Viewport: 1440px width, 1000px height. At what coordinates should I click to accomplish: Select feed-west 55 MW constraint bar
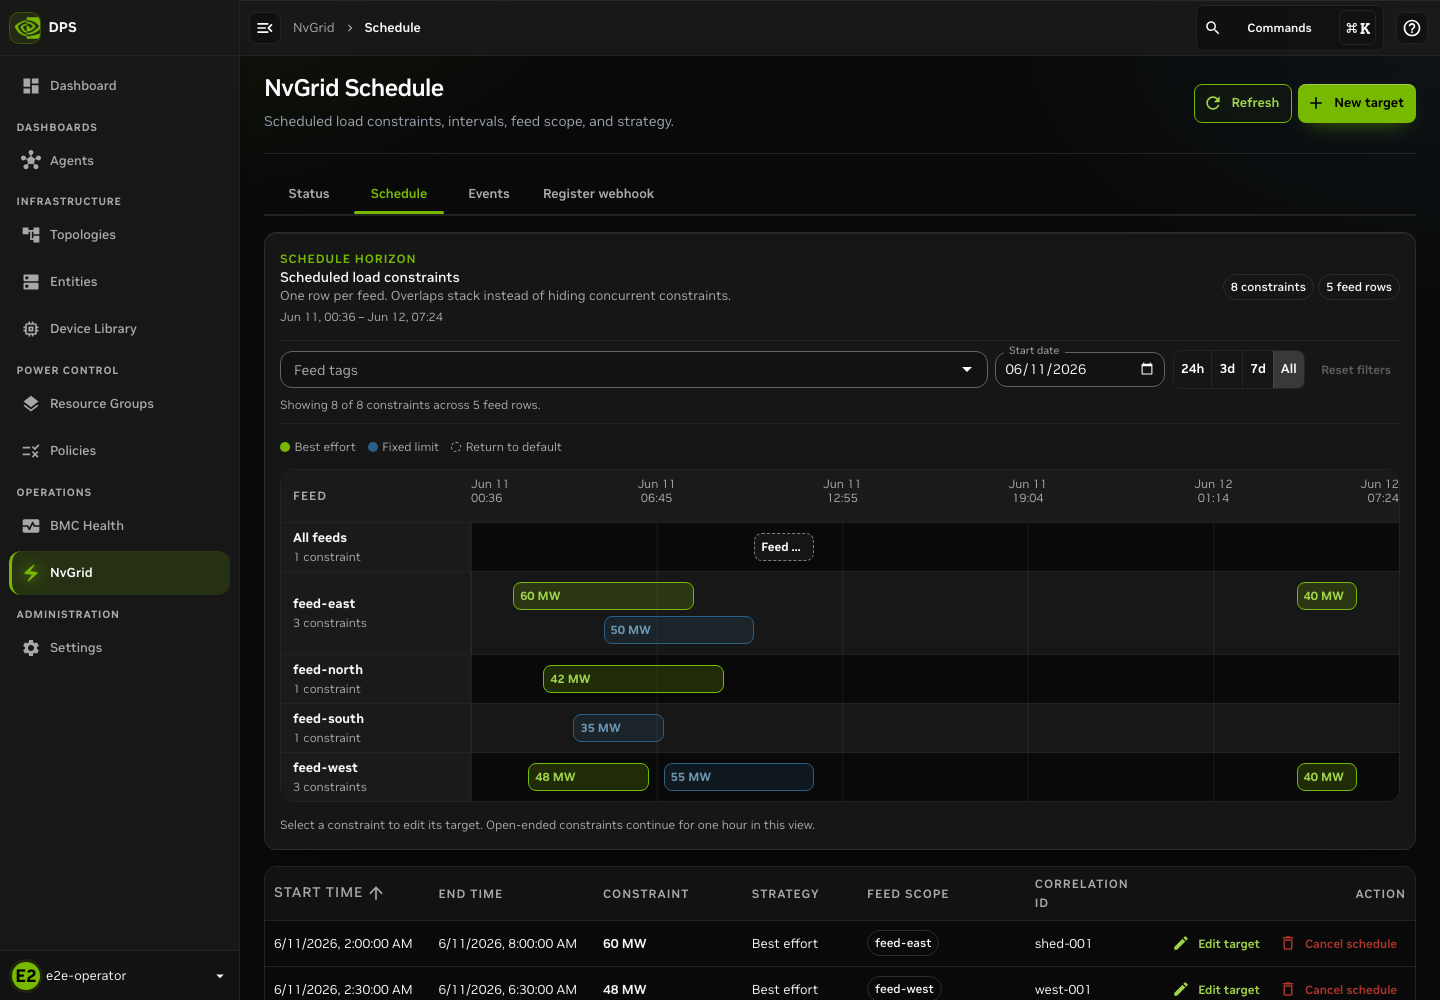click(739, 777)
